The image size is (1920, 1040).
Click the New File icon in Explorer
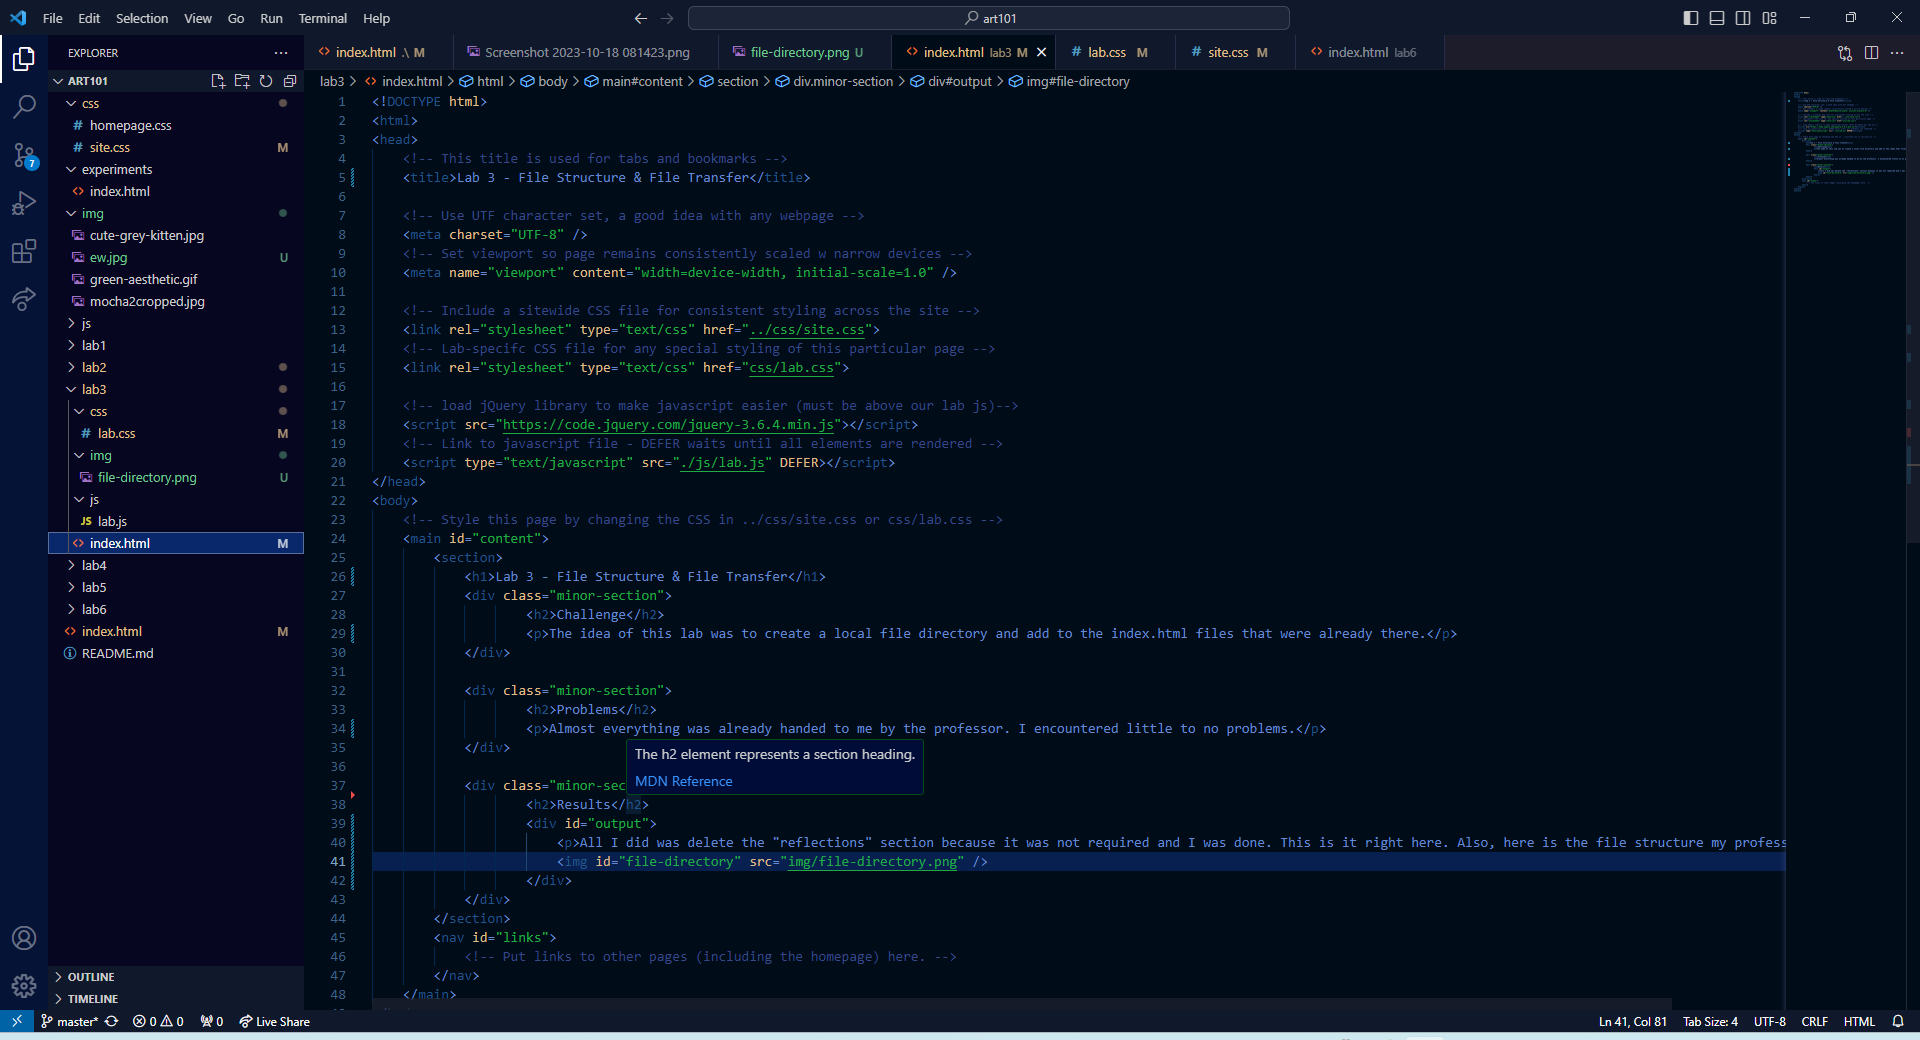[x=218, y=81]
